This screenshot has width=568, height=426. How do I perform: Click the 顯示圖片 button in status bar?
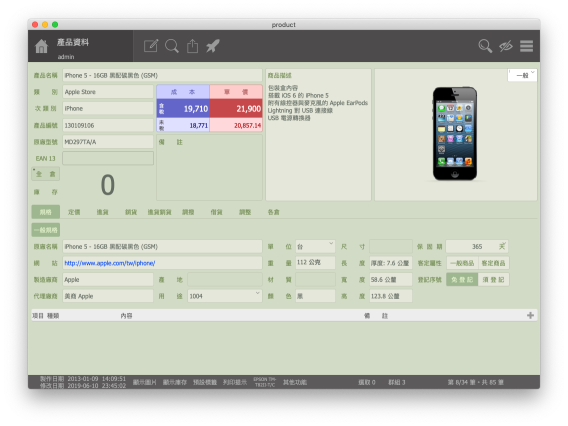[145, 382]
